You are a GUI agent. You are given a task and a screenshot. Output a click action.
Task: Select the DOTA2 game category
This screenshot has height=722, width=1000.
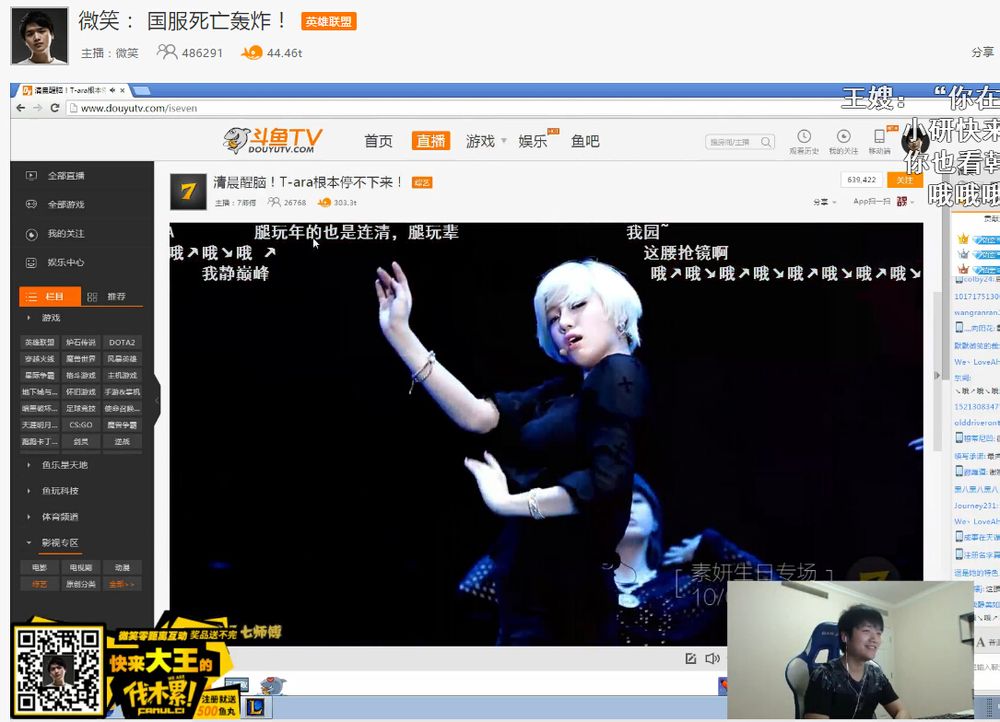(122, 343)
